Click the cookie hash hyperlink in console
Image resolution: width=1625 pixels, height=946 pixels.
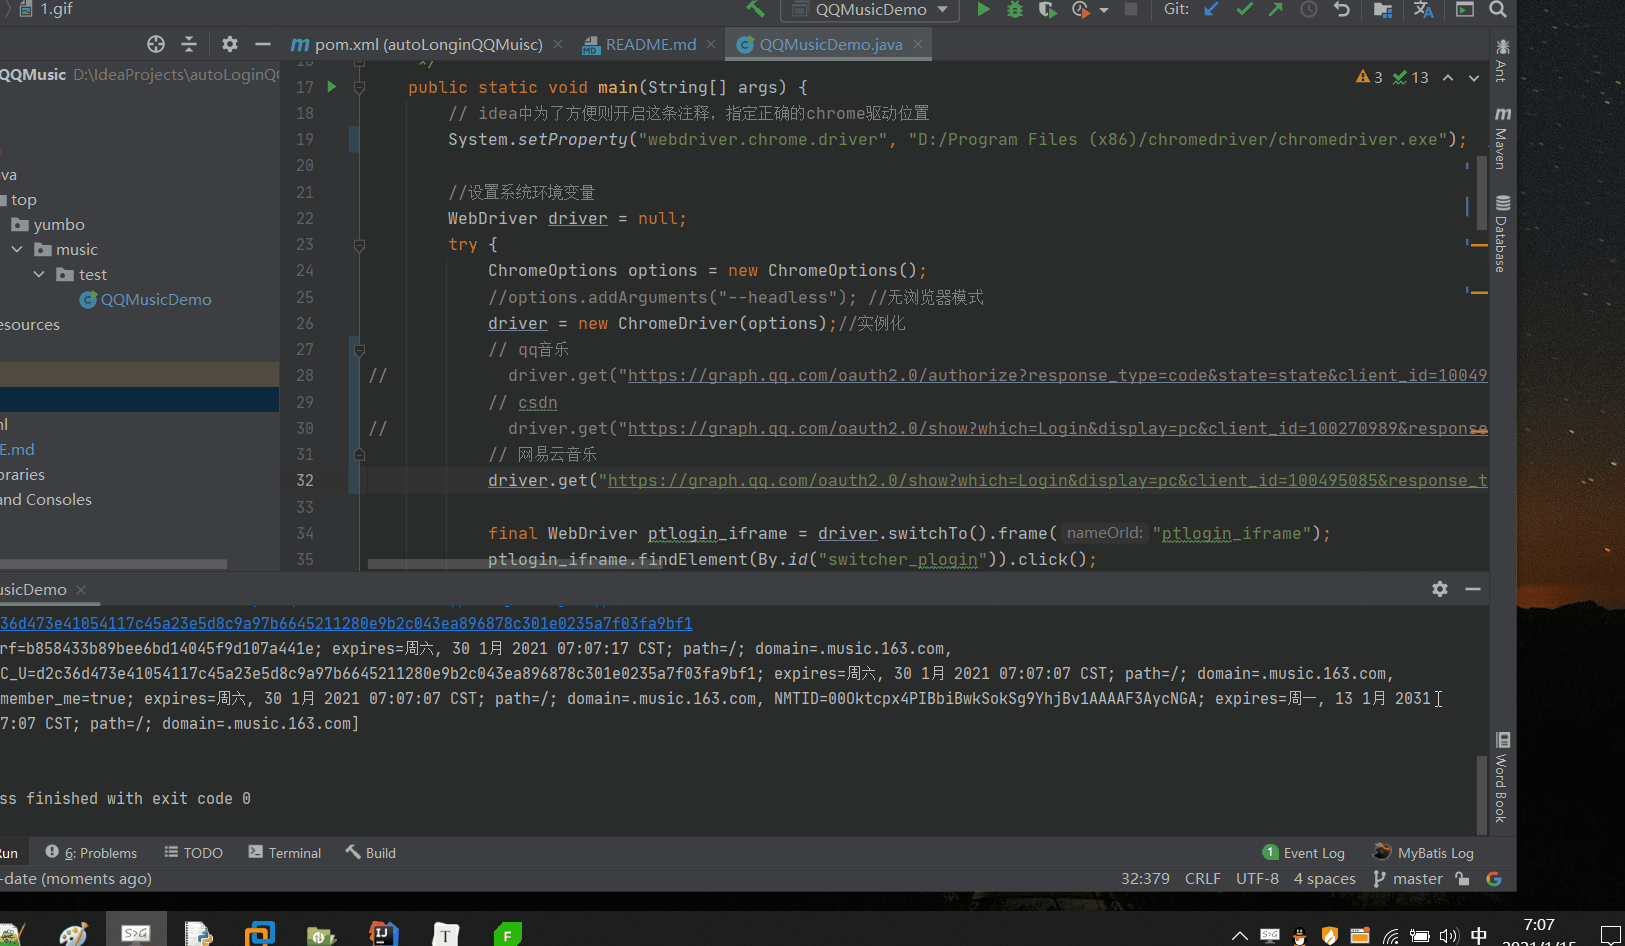(x=346, y=623)
